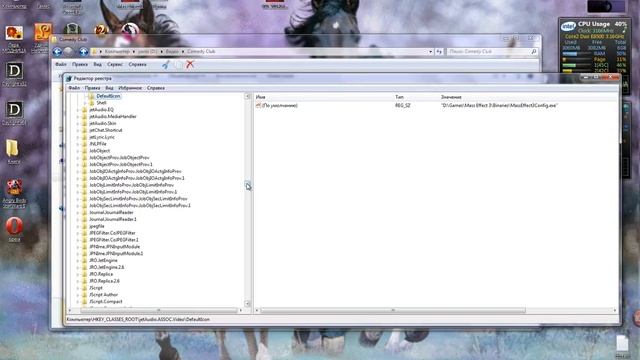Image resolution: width=640 pixels, height=360 pixels.
Task: Expand Shell key in registry tree
Action: tap(85, 103)
